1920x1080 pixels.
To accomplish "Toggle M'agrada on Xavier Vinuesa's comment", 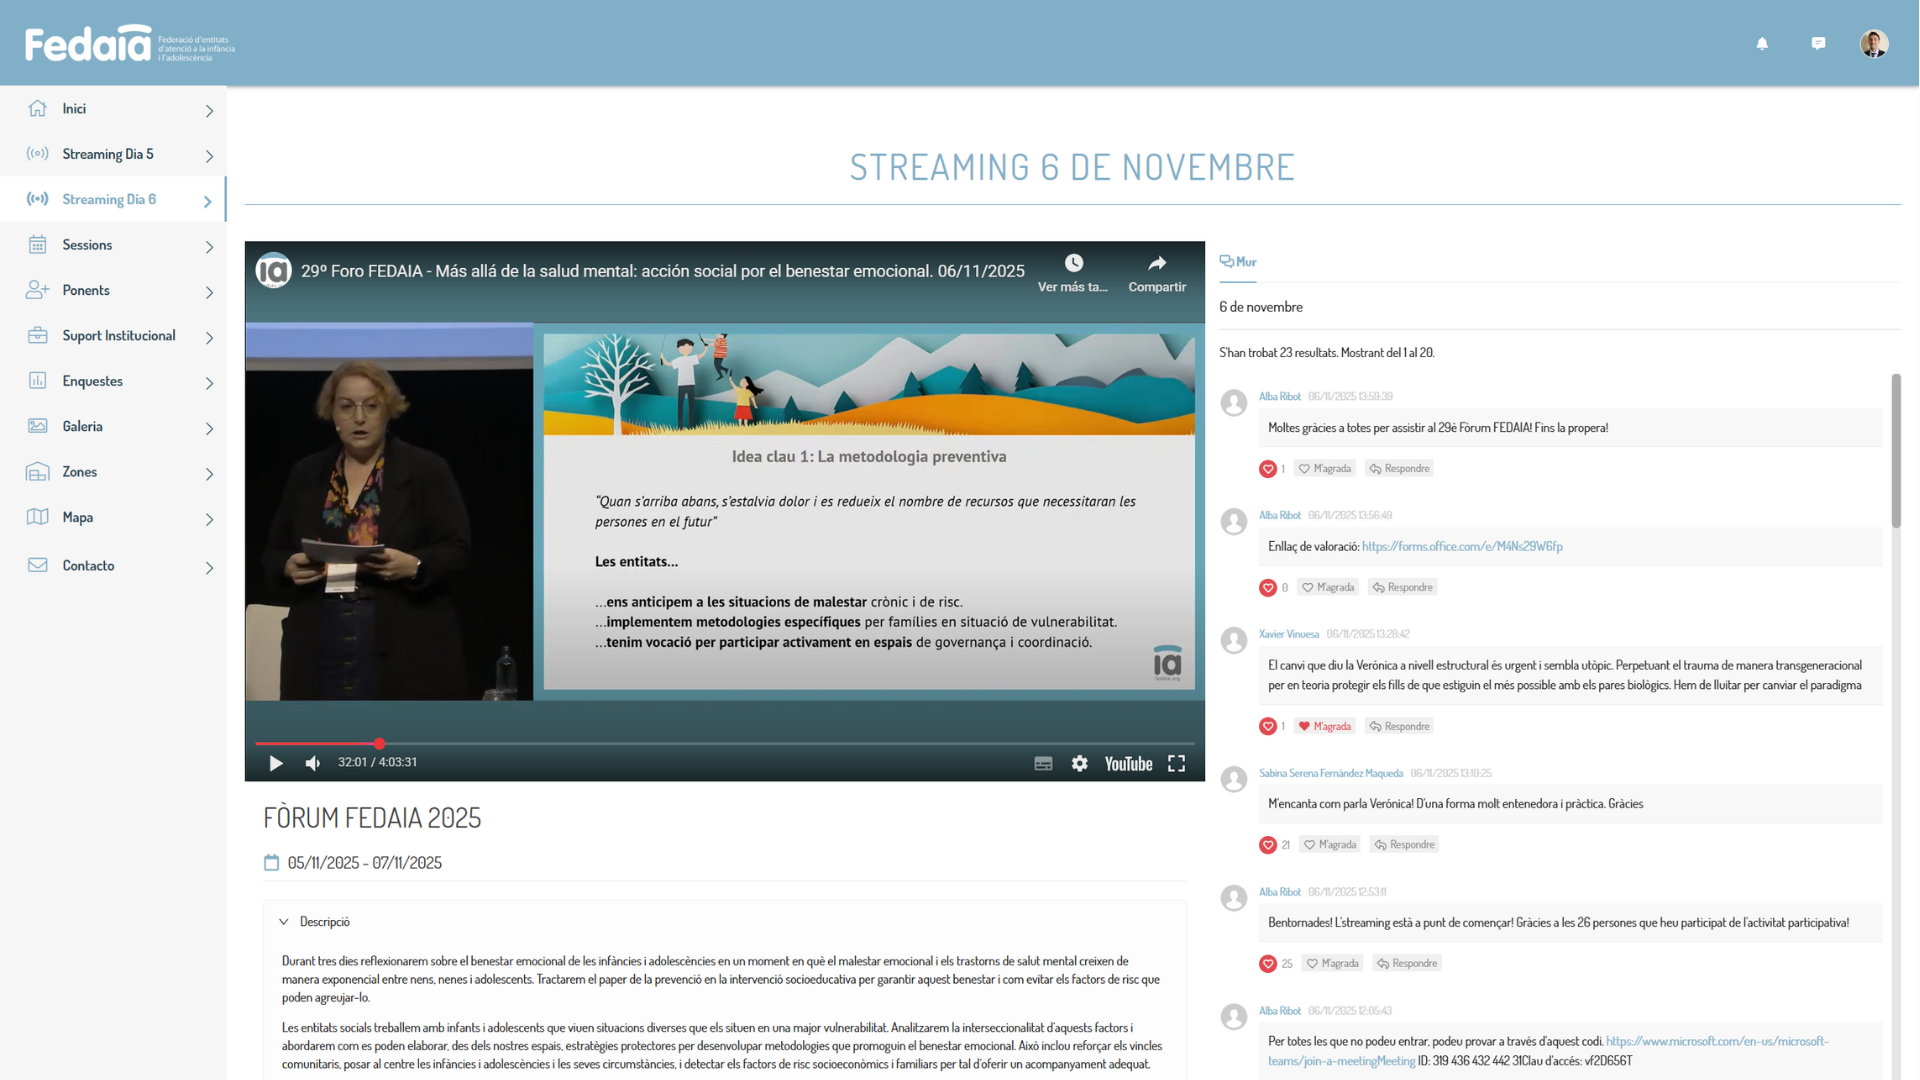I will click(1325, 725).
